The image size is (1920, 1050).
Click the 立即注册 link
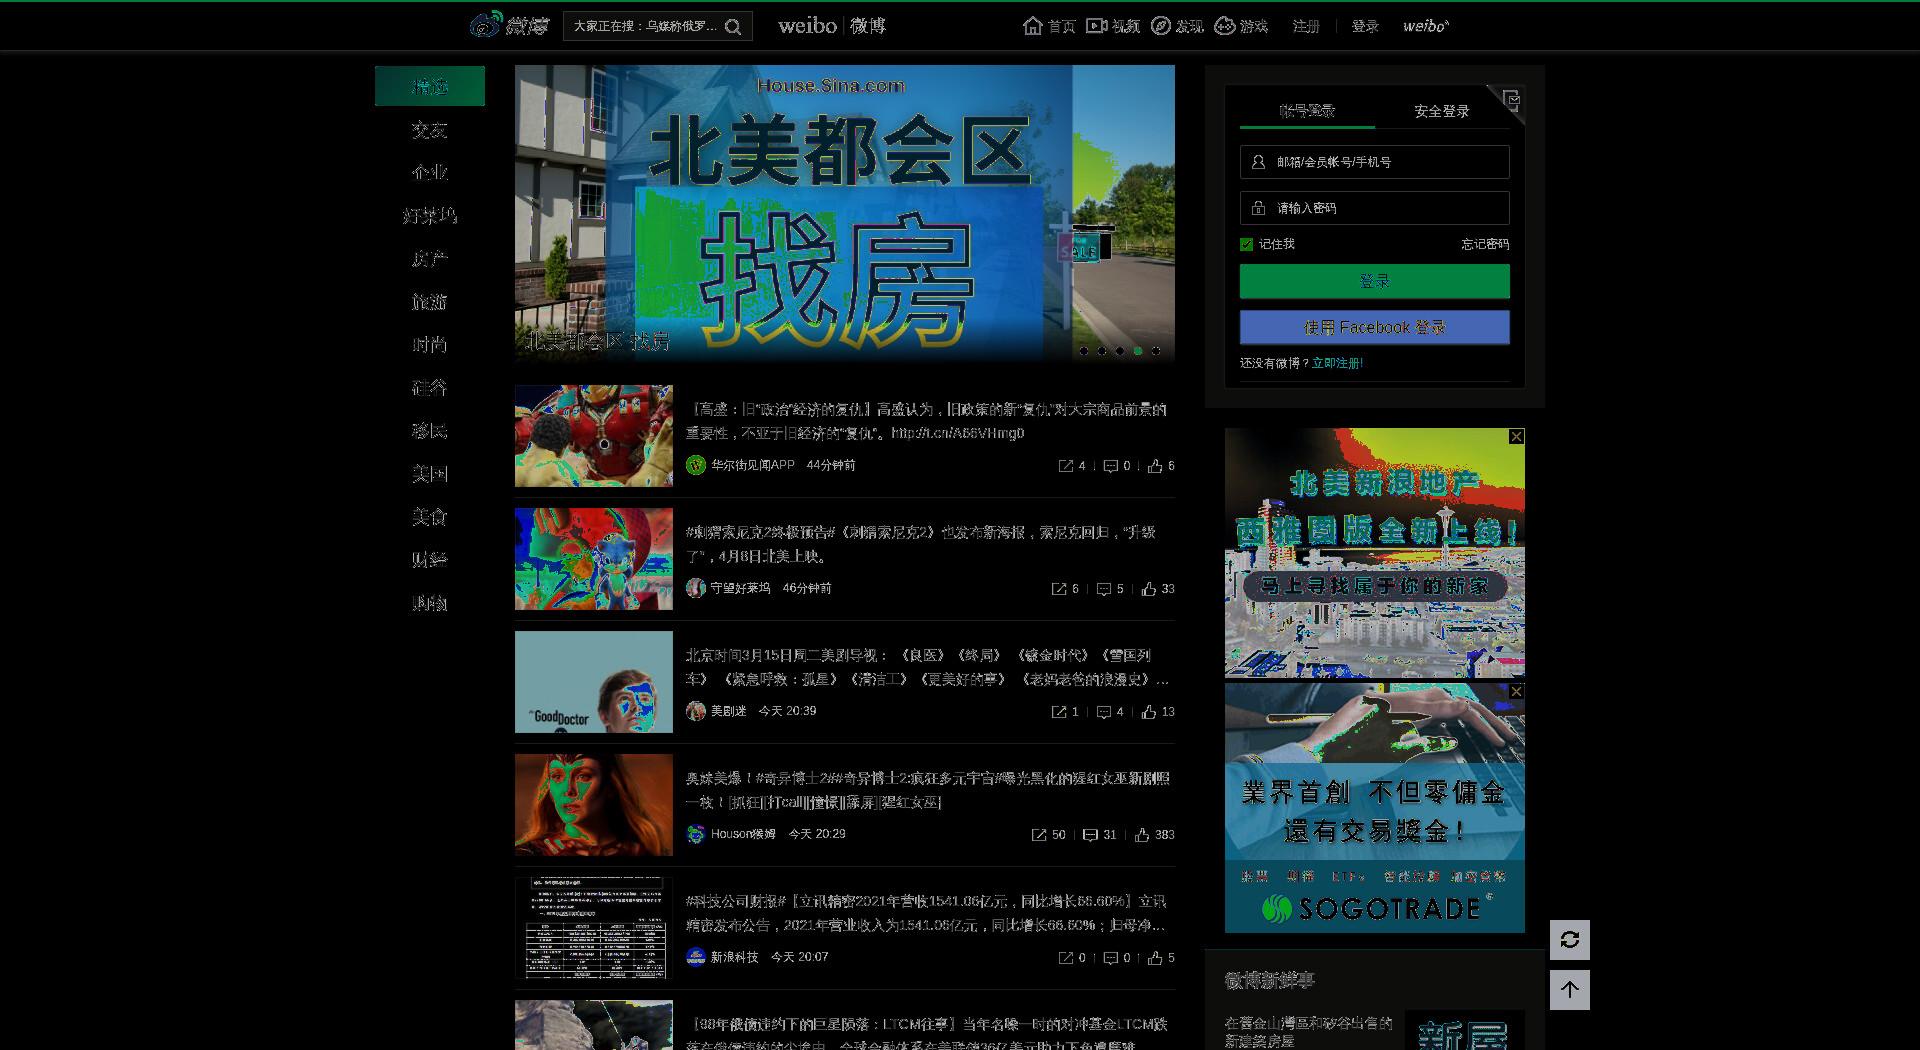click(x=1337, y=363)
